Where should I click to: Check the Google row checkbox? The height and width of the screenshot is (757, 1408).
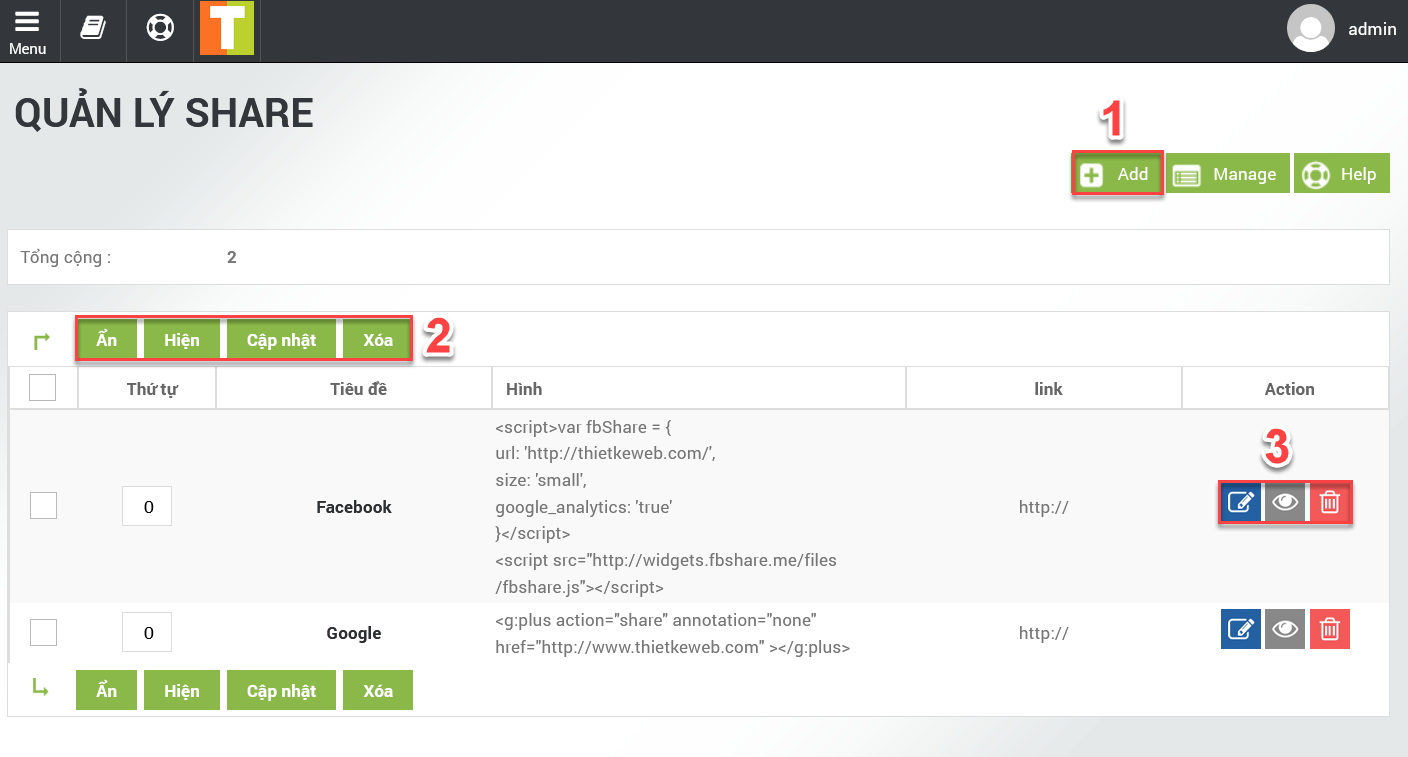(x=43, y=632)
